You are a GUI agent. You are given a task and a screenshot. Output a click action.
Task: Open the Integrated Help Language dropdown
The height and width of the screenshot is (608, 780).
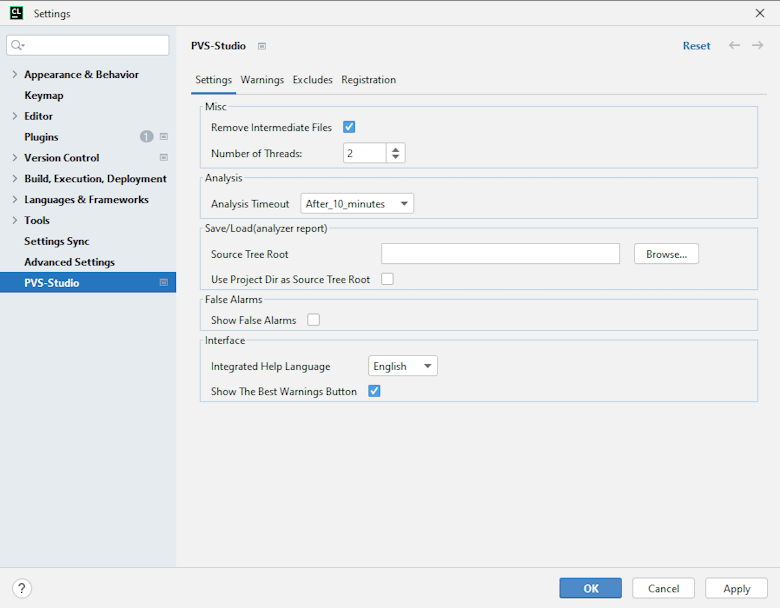click(403, 366)
